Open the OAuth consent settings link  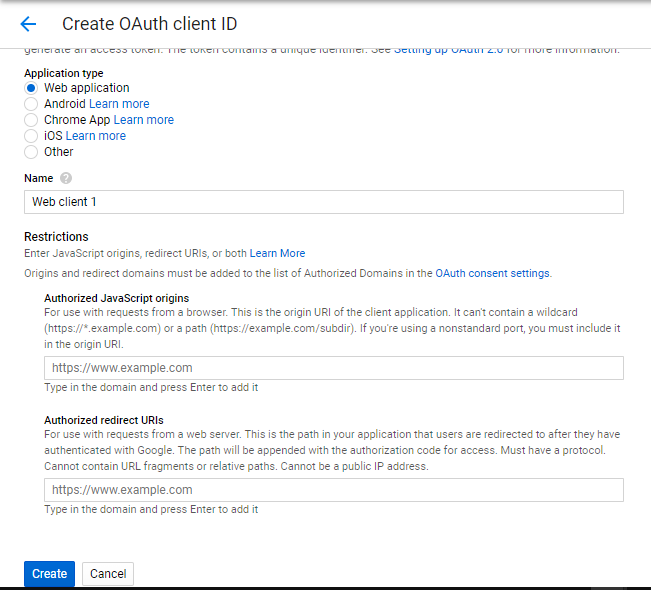[x=492, y=273]
